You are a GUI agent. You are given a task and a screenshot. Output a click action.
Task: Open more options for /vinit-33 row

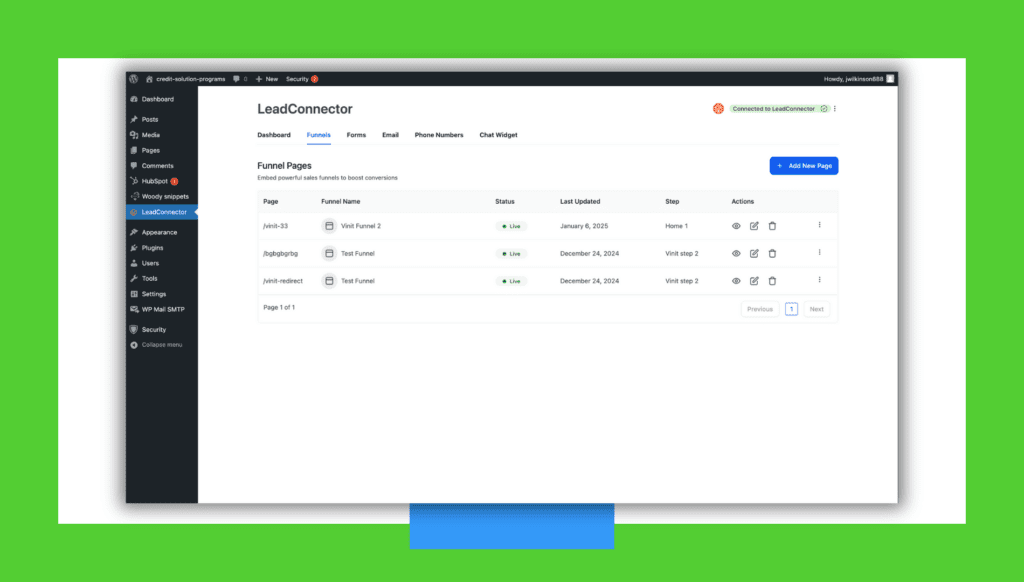click(x=820, y=225)
